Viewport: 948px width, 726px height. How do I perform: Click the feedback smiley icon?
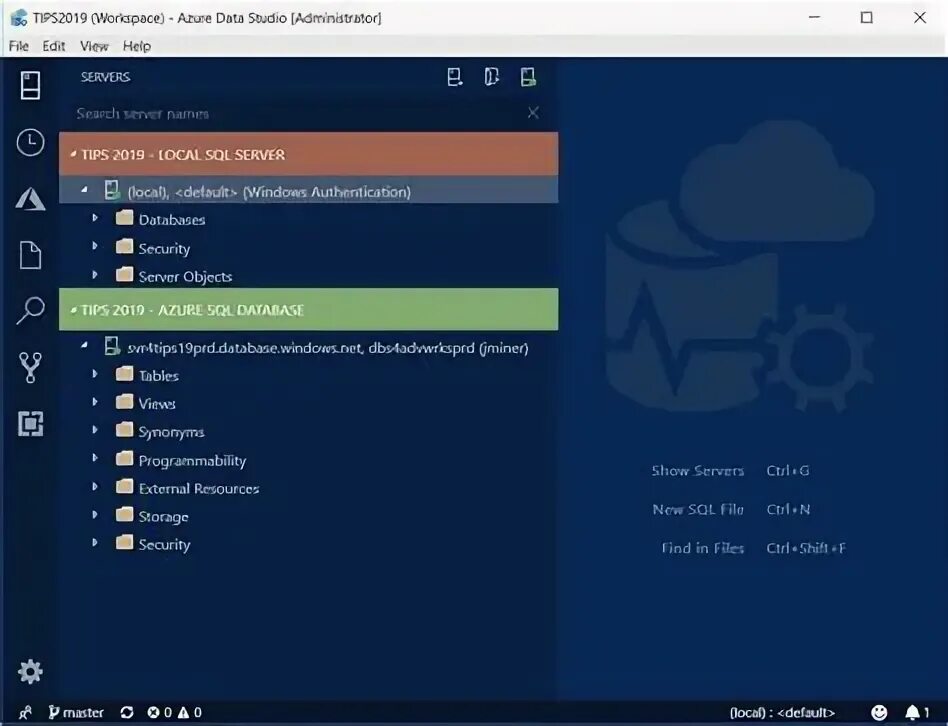pyautogui.click(x=879, y=713)
